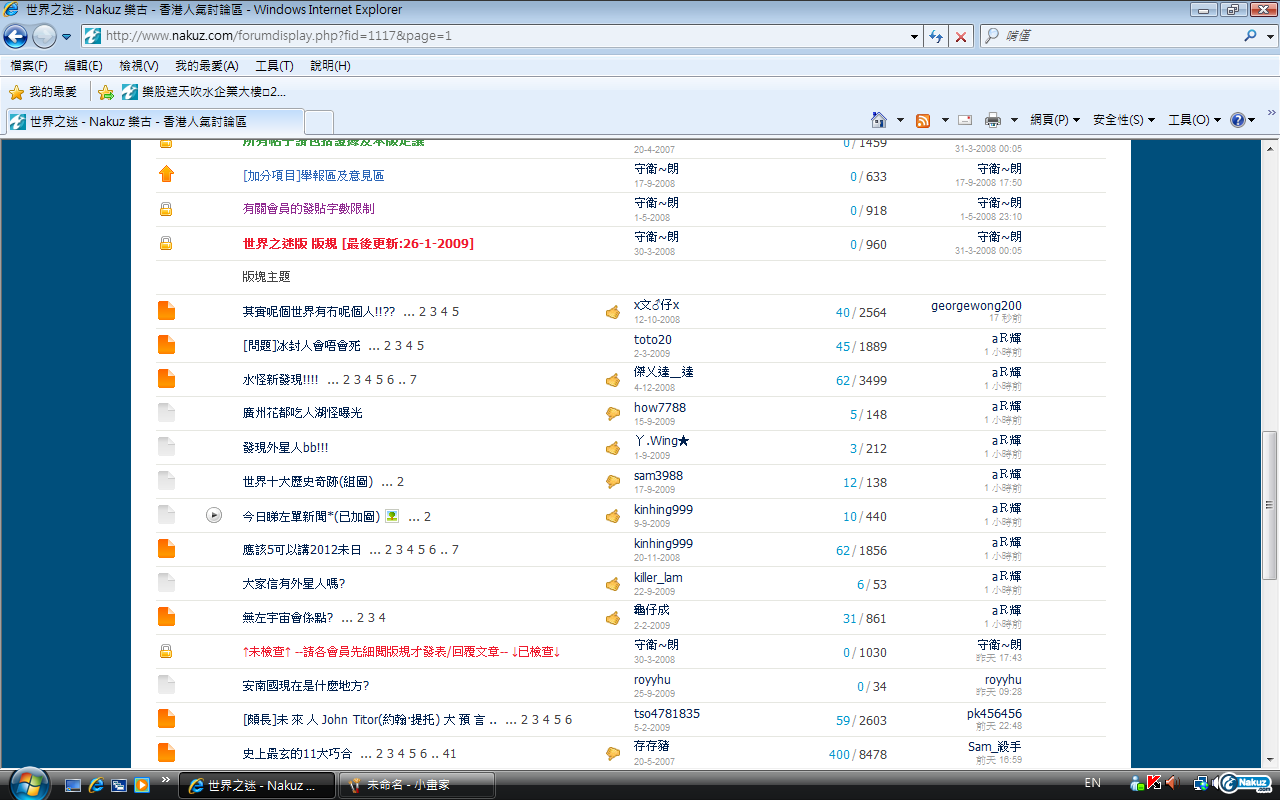1280x800 pixels.
Task: Go to page 7 of 應該5可以講2012末日
Action: point(455,550)
